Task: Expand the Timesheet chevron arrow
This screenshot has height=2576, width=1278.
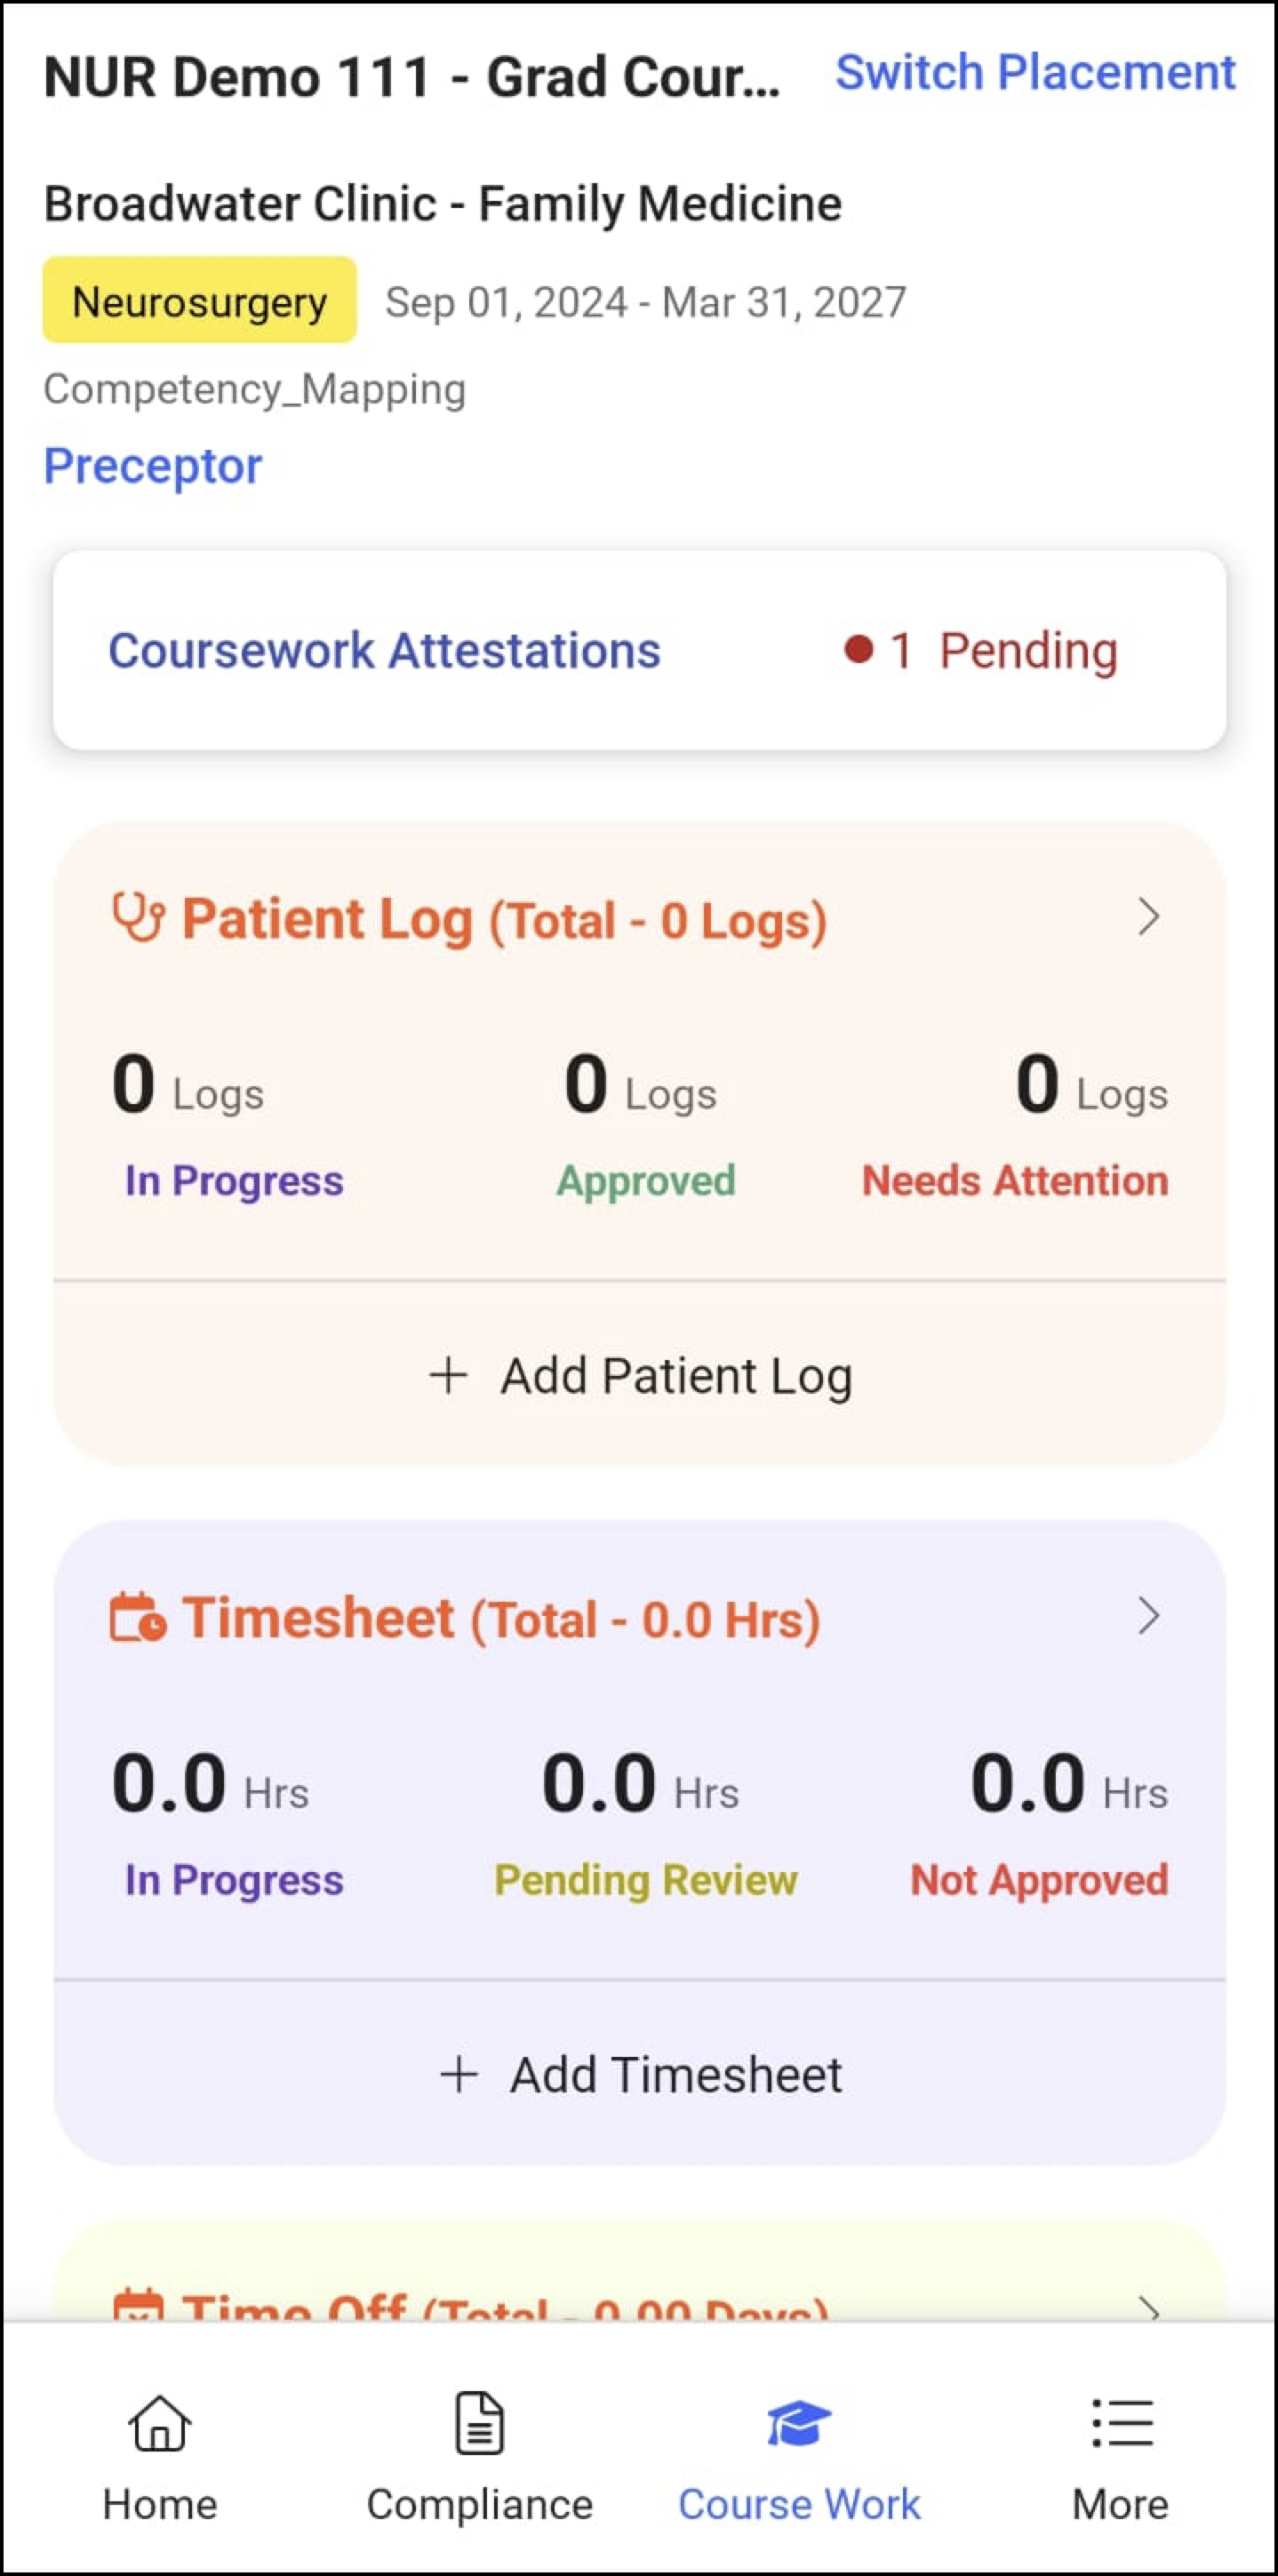Action: coord(1149,1616)
